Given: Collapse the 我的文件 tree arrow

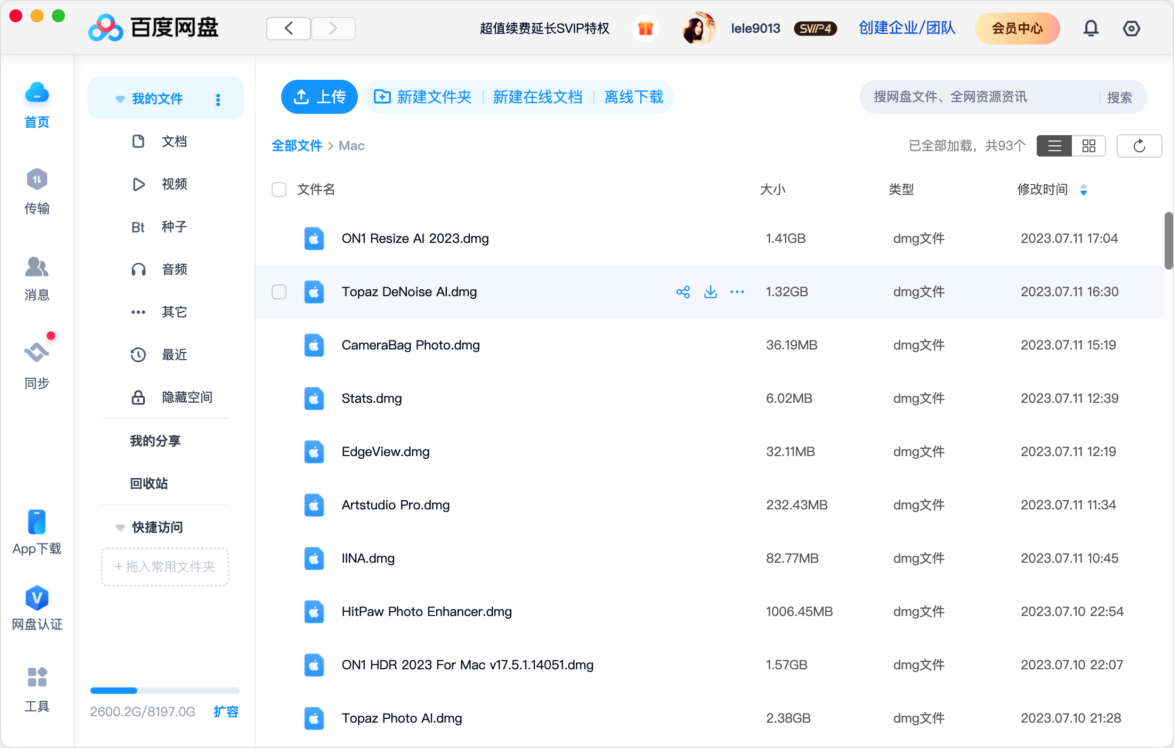Looking at the screenshot, I should [x=120, y=100].
